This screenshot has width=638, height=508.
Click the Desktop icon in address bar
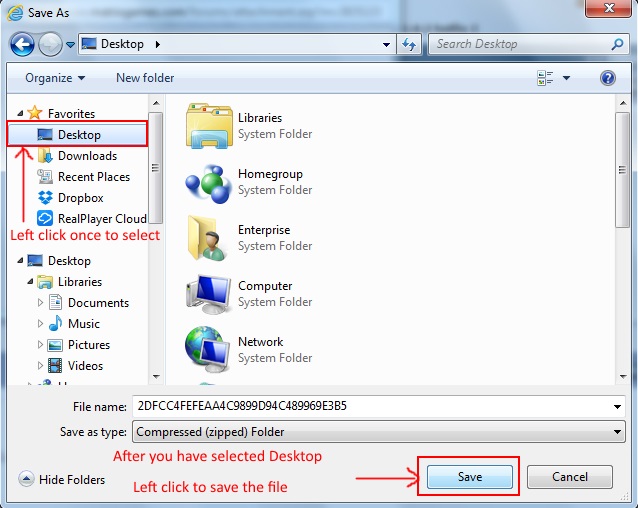(89, 44)
